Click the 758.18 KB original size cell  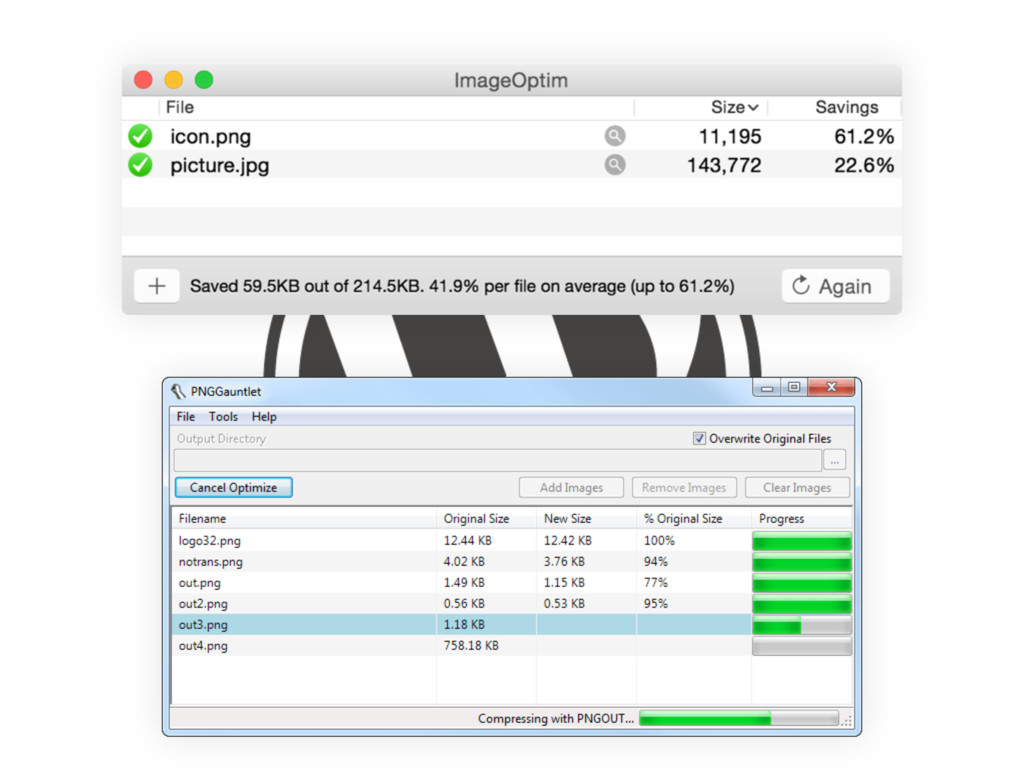[471, 645]
